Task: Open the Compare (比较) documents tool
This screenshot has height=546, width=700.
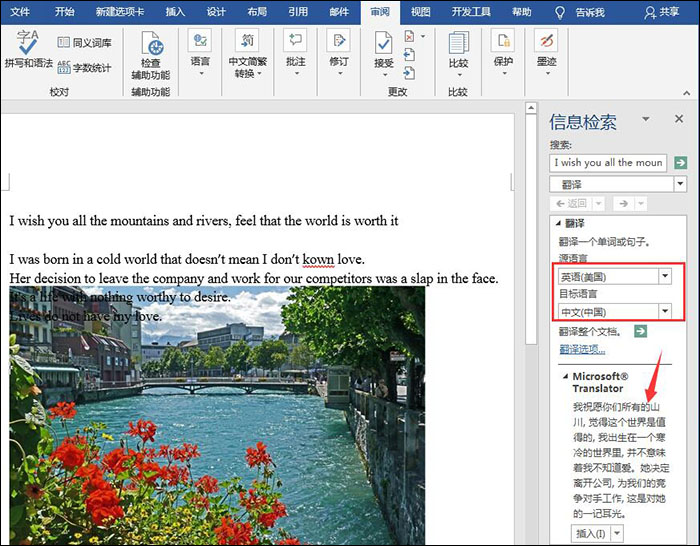Action: 458,53
